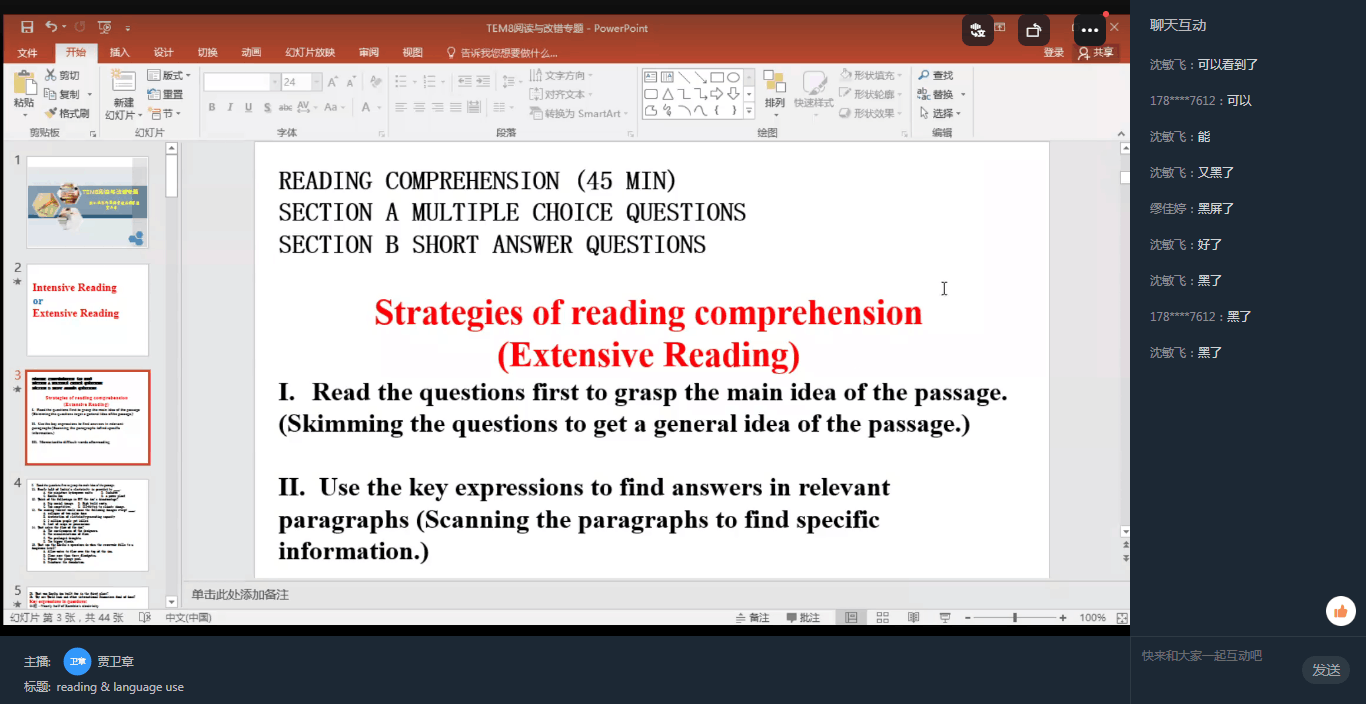Screen dimensions: 1366x704
Task: Toggle strikethrough formatting
Action: click(x=285, y=107)
